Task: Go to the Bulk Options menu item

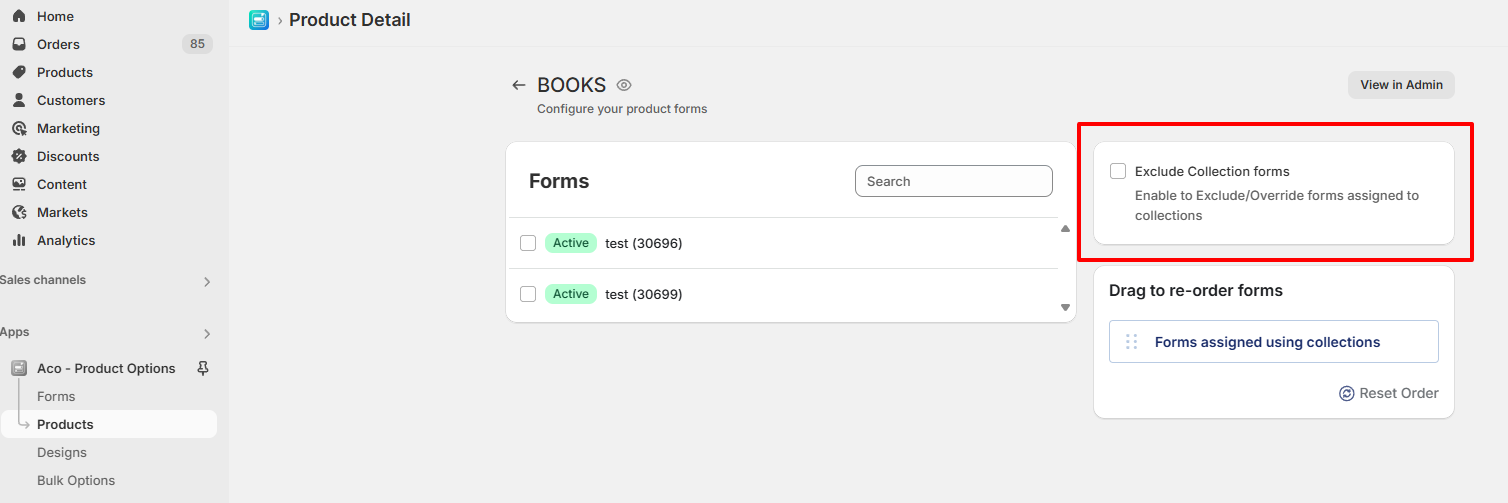Action: pyautogui.click(x=76, y=480)
